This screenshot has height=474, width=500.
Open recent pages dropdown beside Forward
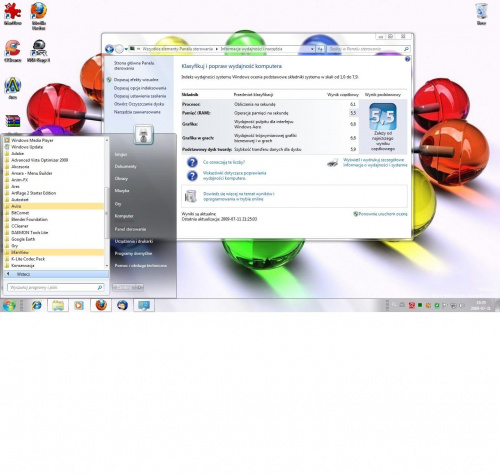[126, 49]
